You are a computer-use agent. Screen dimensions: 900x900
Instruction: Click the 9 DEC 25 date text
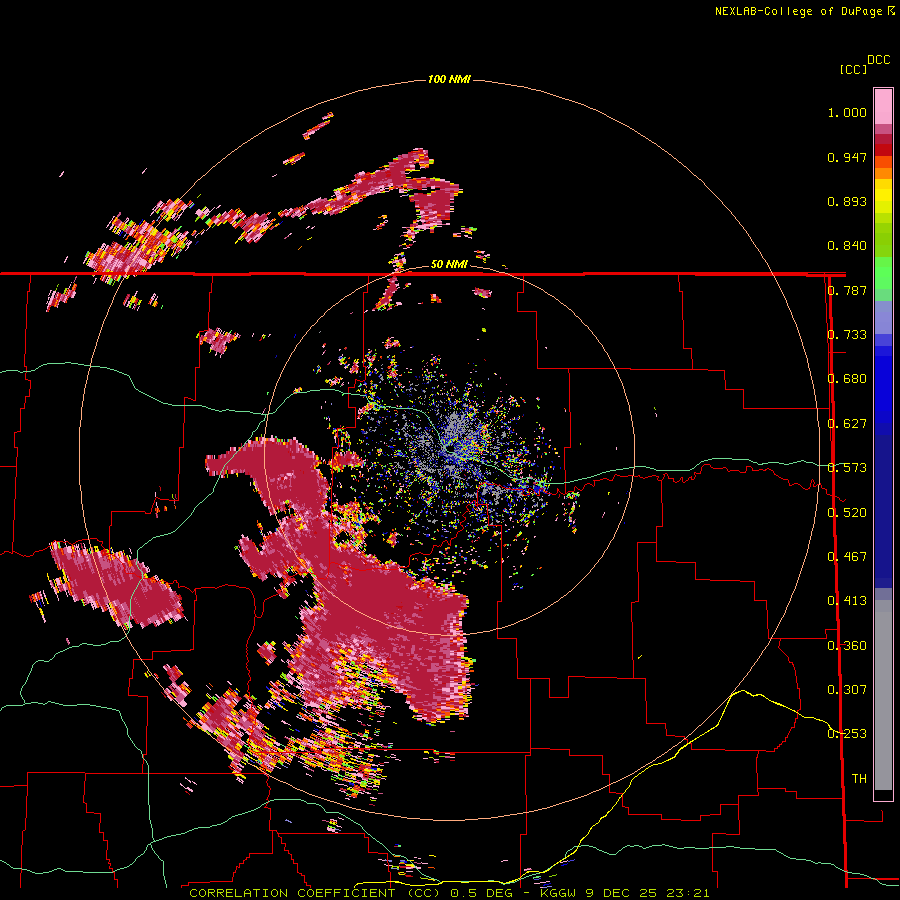621,893
